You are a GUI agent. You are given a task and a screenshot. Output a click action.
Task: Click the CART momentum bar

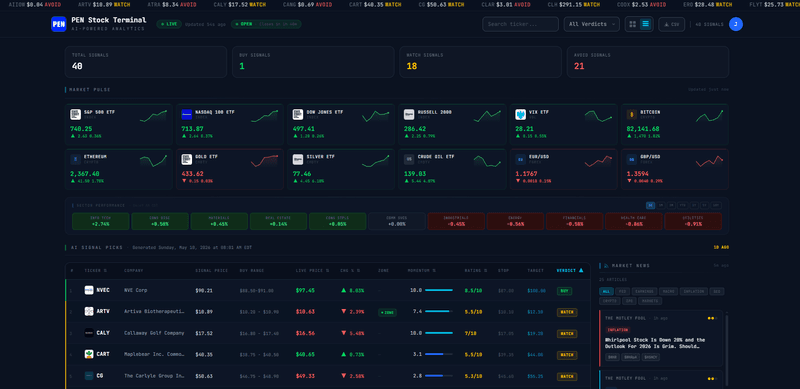pos(439,354)
